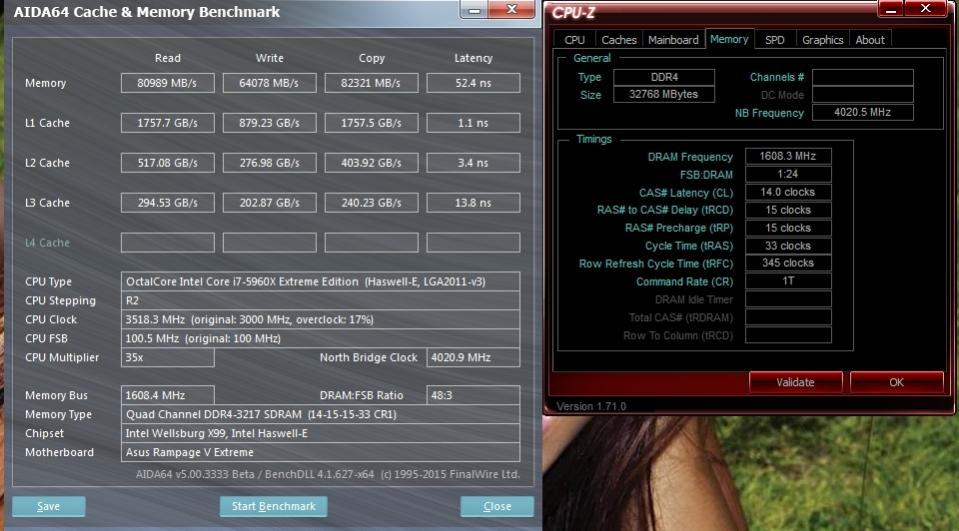Click the RAS# Precharge 15 clocks value
Viewport: 959px width, 531px height.
click(x=788, y=228)
